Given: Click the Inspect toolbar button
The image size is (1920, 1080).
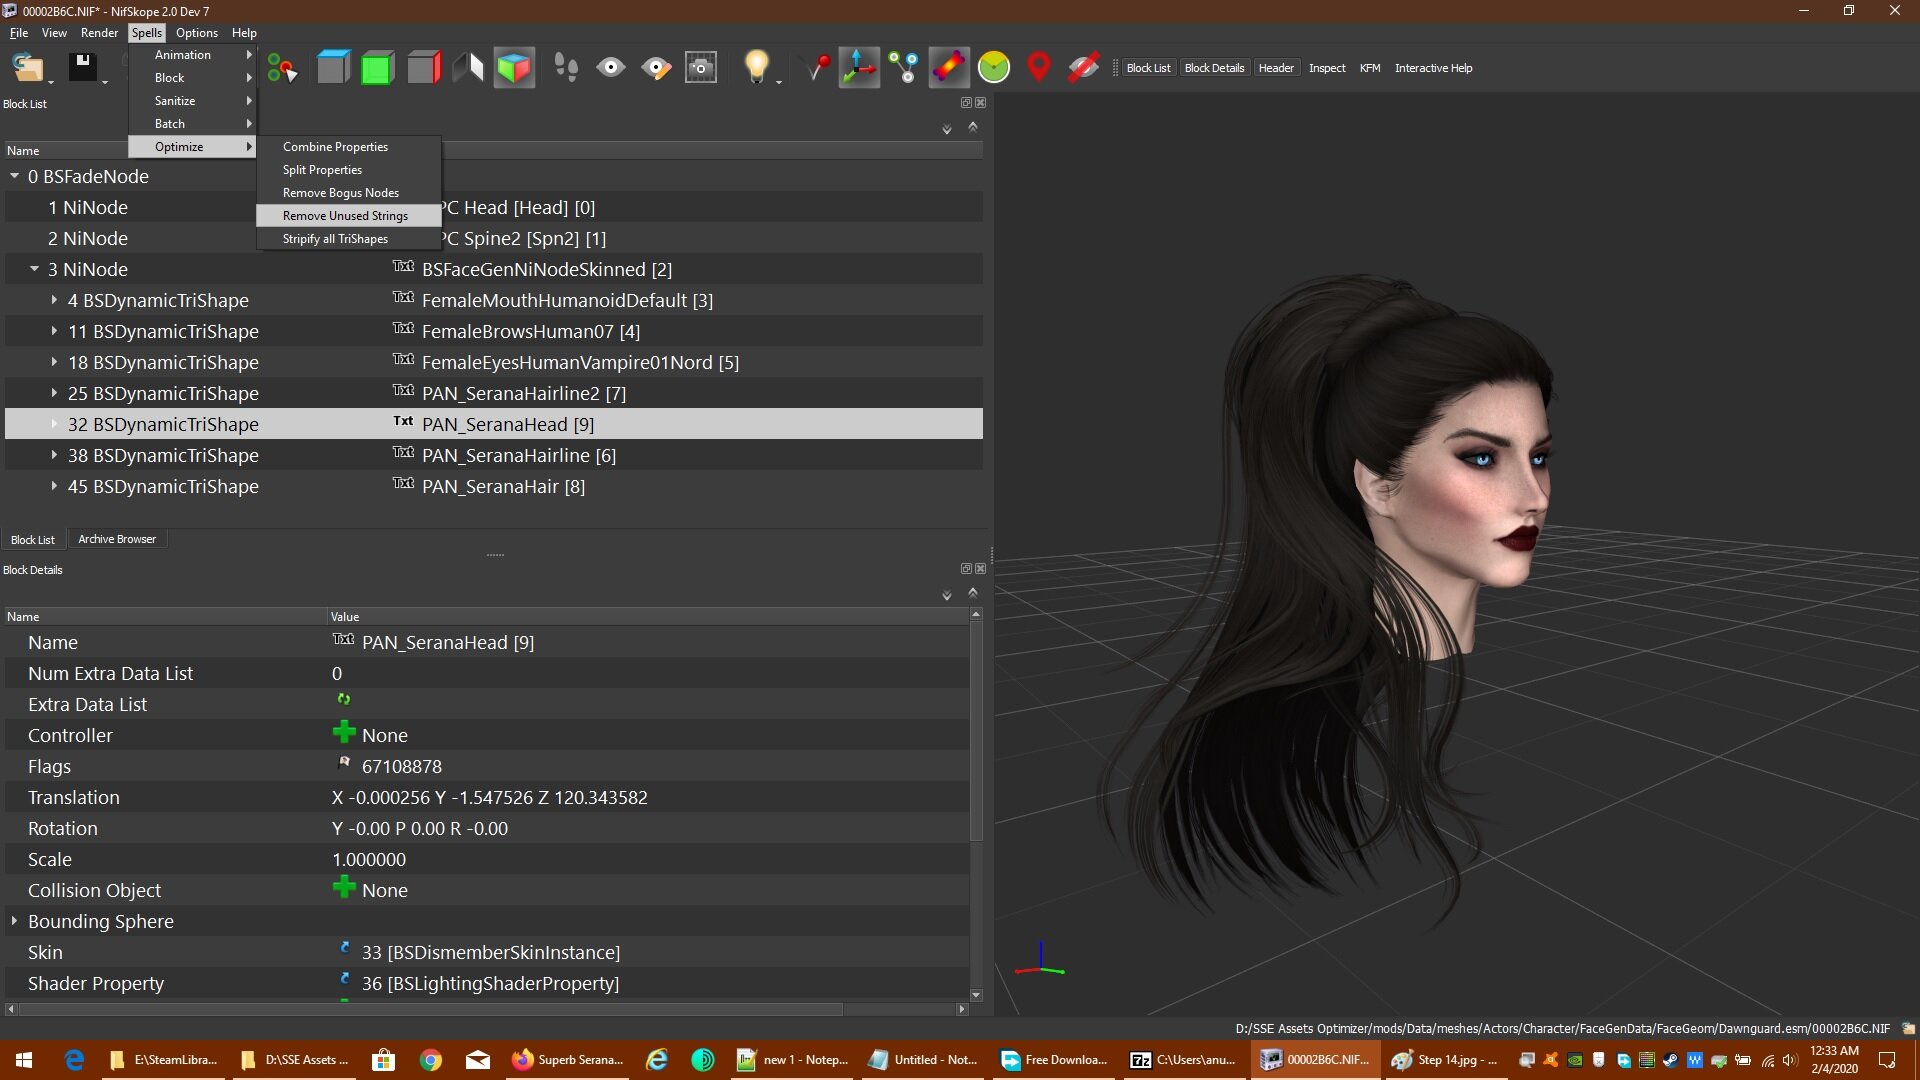Looking at the screenshot, I should pyautogui.click(x=1327, y=68).
